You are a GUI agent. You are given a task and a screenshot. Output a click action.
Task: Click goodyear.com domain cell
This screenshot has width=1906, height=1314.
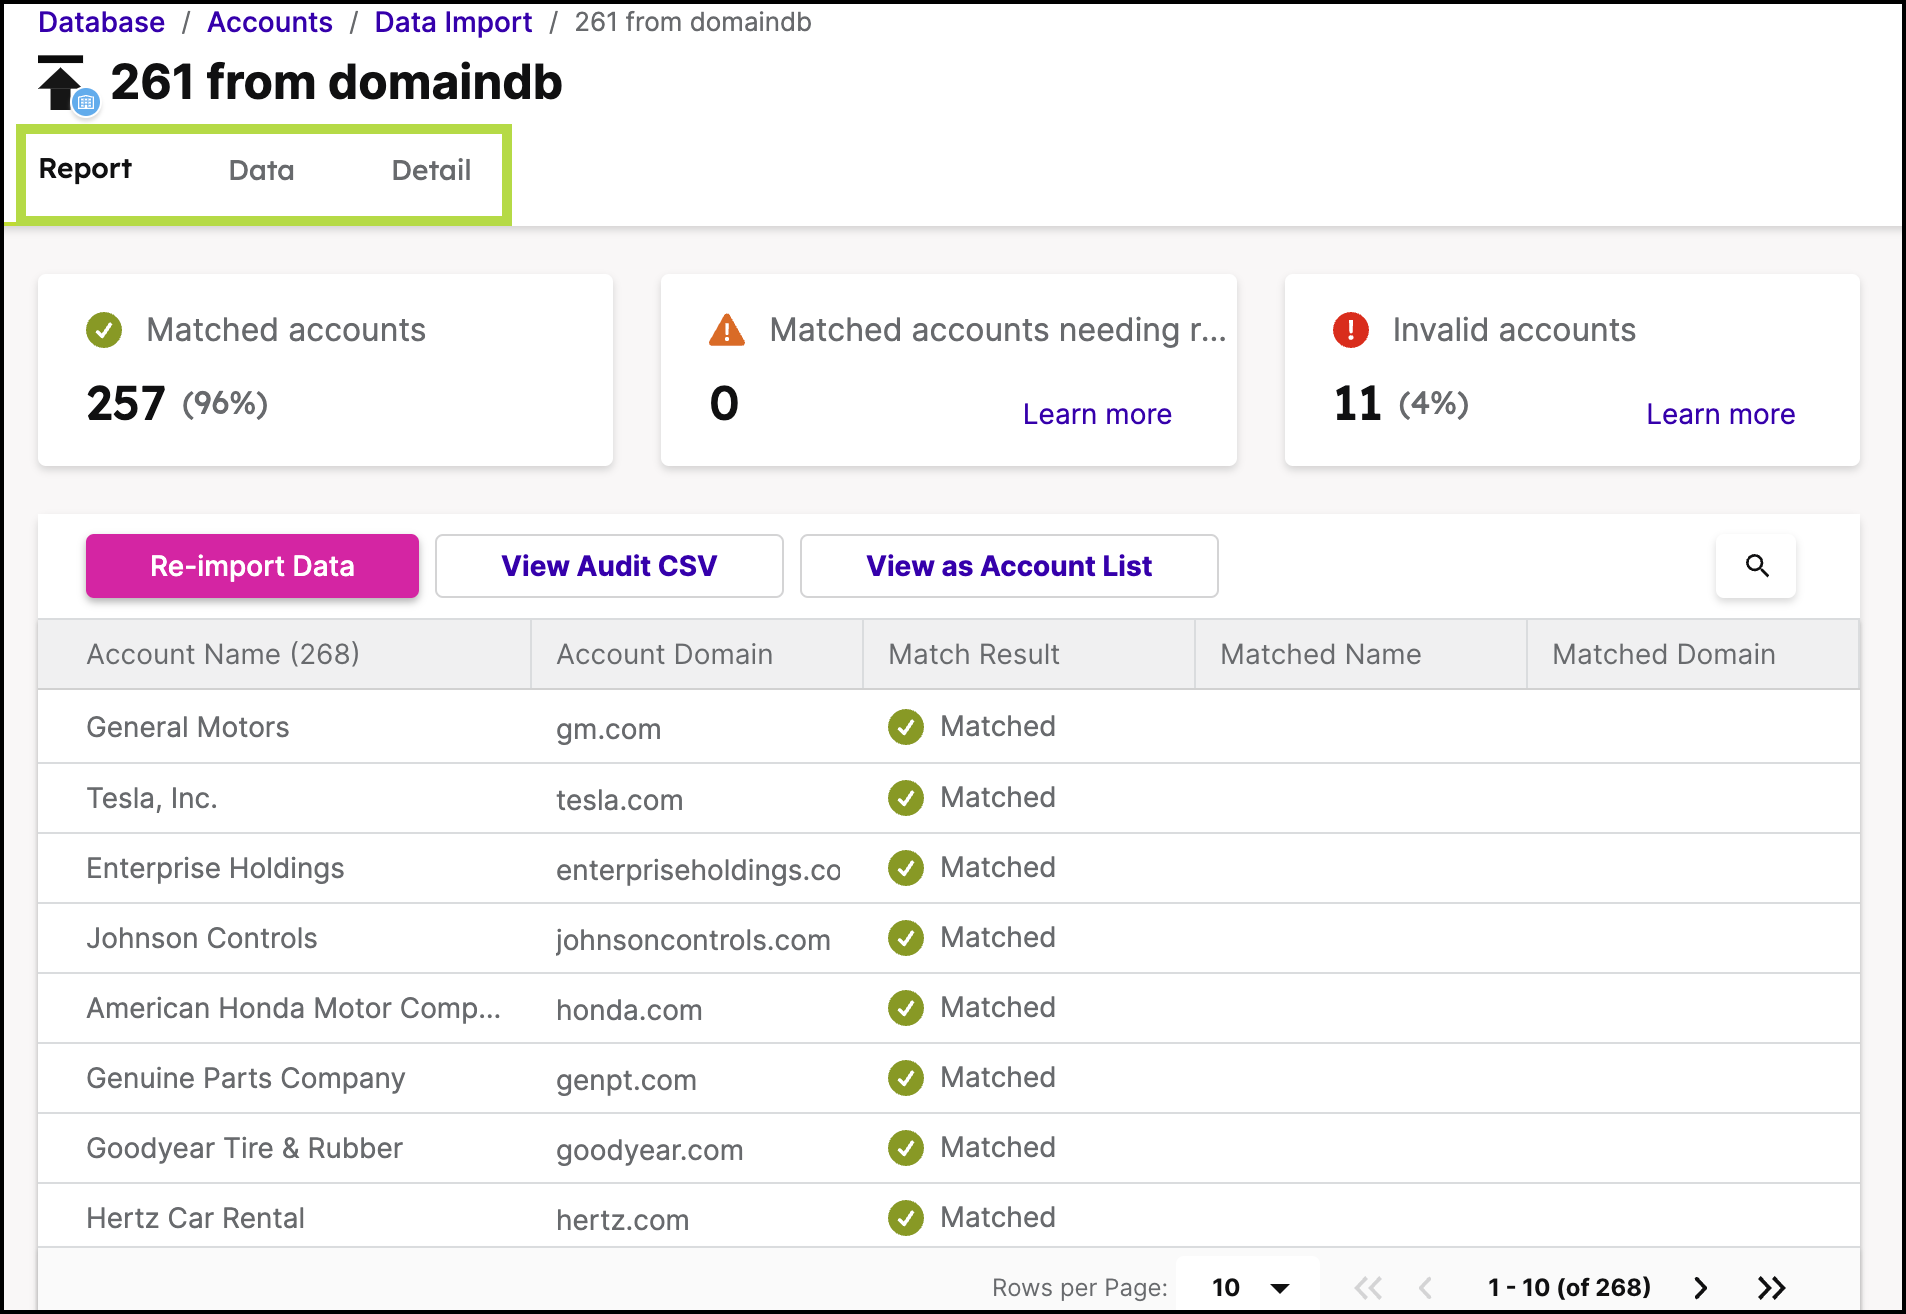[x=650, y=1150]
